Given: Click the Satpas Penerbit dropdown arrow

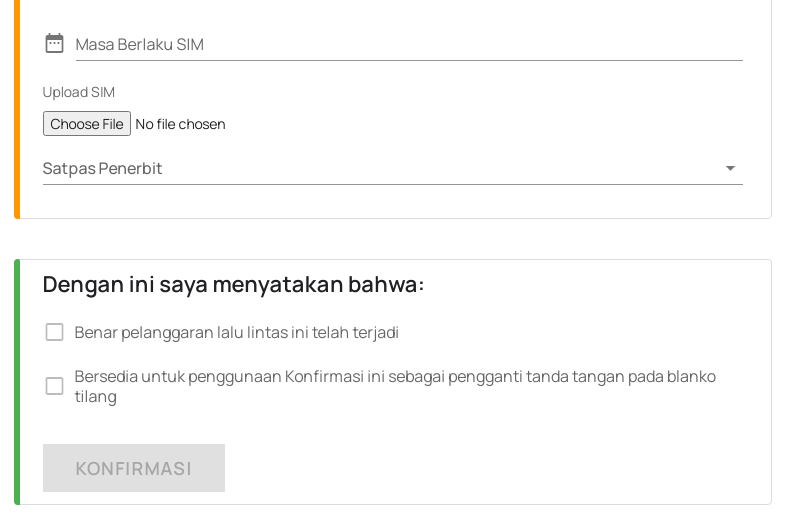Looking at the screenshot, I should pos(730,169).
